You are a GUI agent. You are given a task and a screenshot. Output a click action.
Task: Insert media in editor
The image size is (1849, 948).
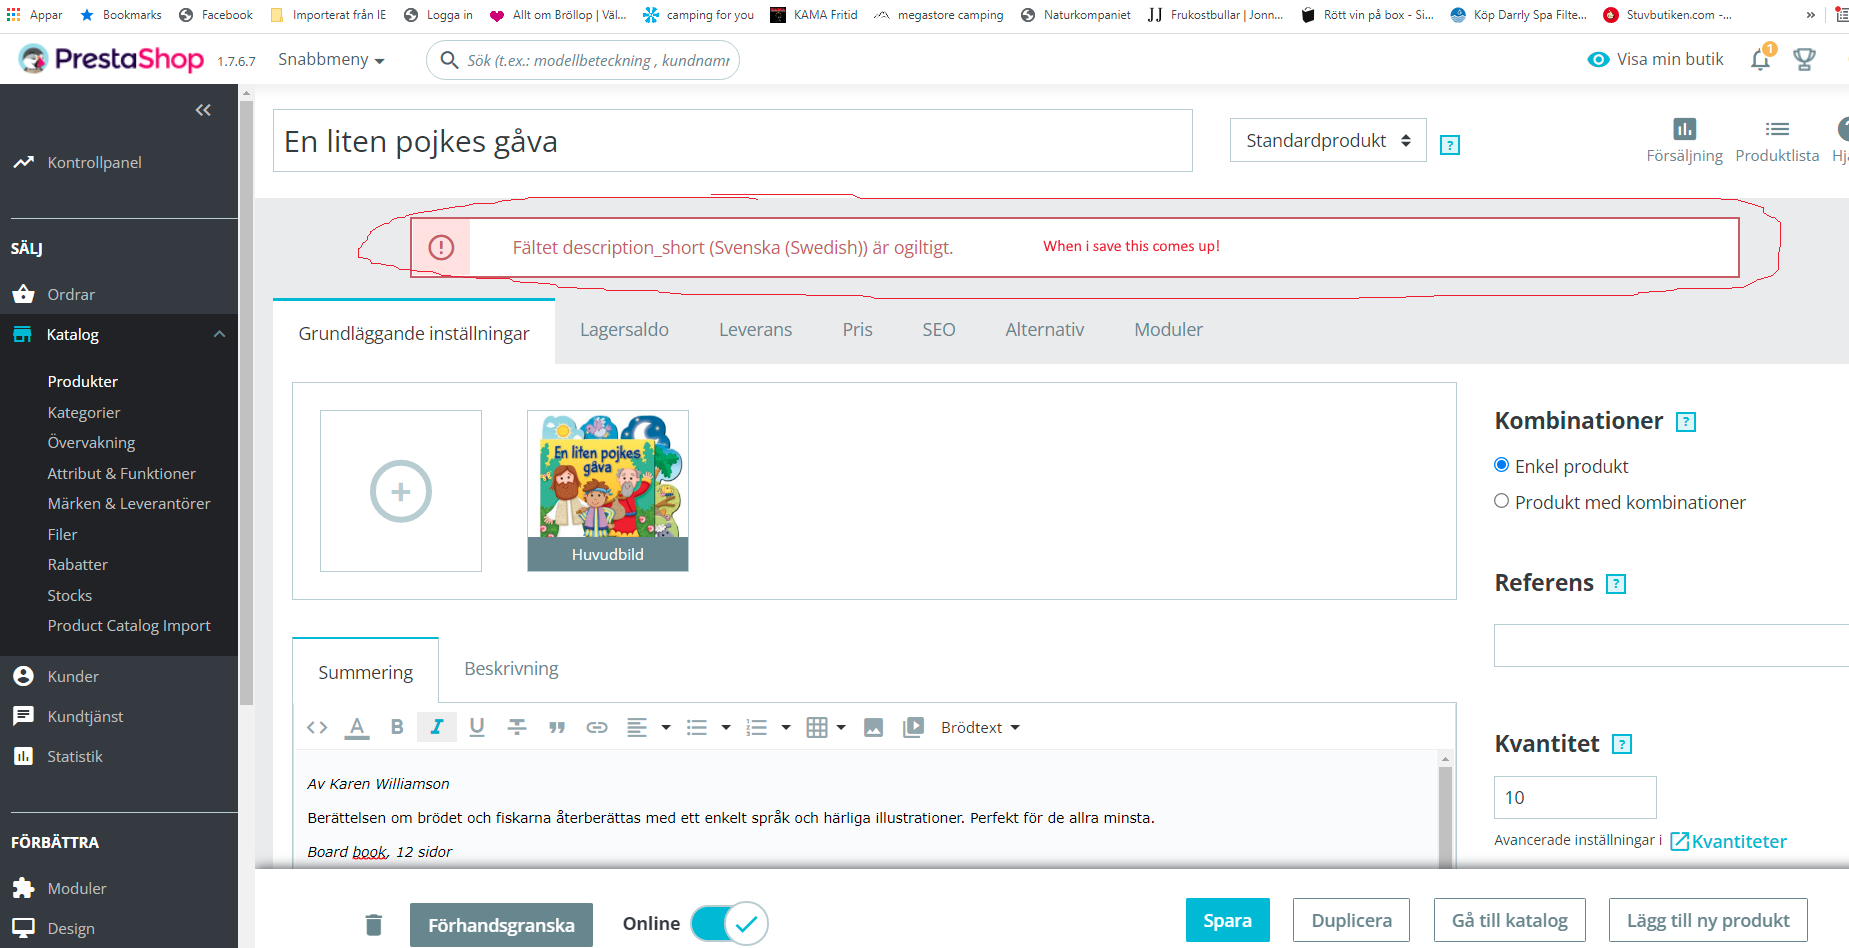(913, 727)
